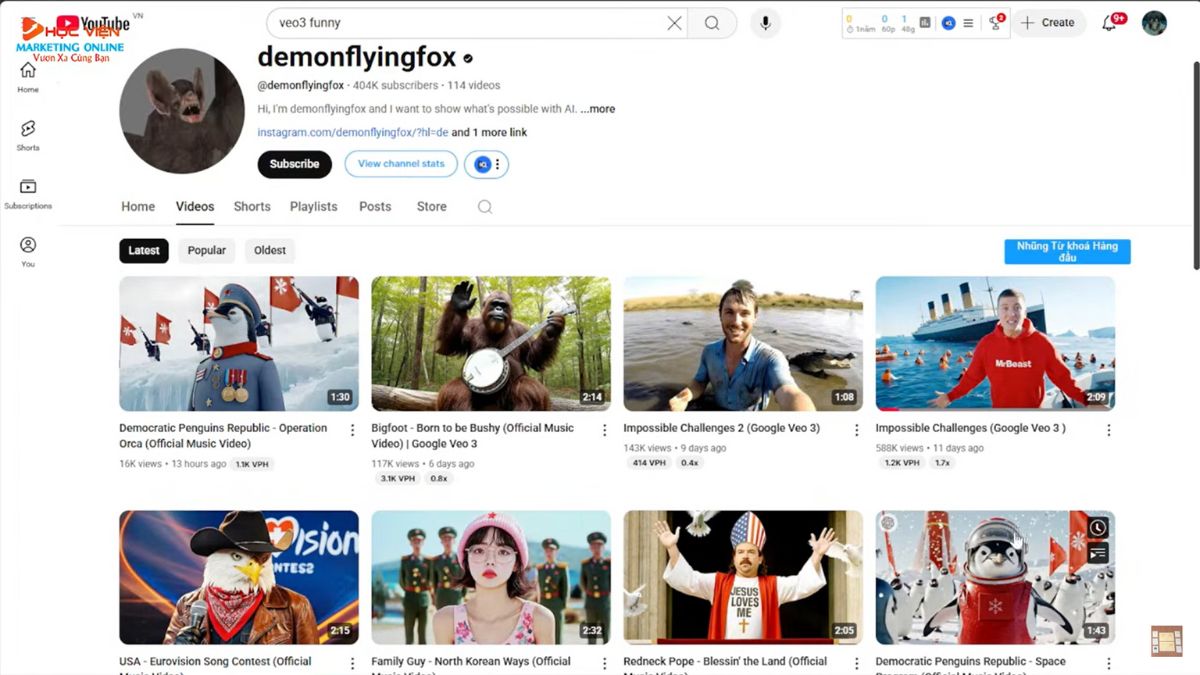This screenshot has height=675, width=1200.
Task: Open options for Impossible Challenges 2 video
Action: point(856,430)
